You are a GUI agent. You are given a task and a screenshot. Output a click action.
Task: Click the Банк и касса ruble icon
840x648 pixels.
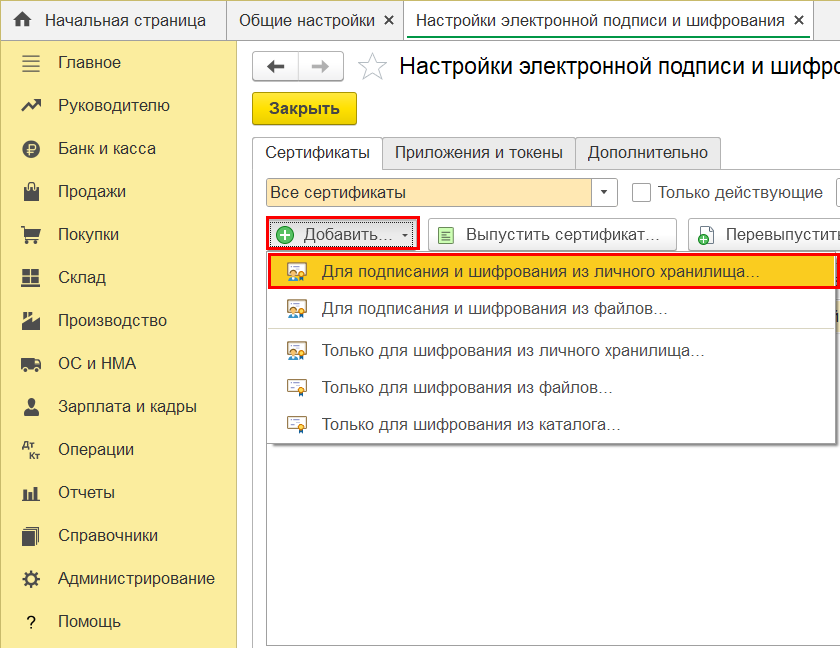click(31, 149)
